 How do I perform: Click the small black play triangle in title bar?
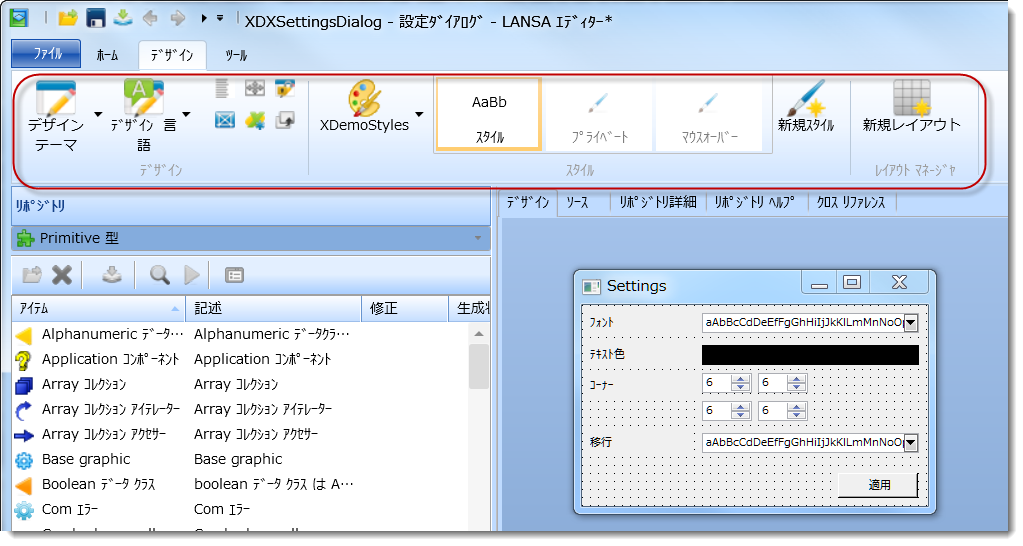tap(204, 18)
